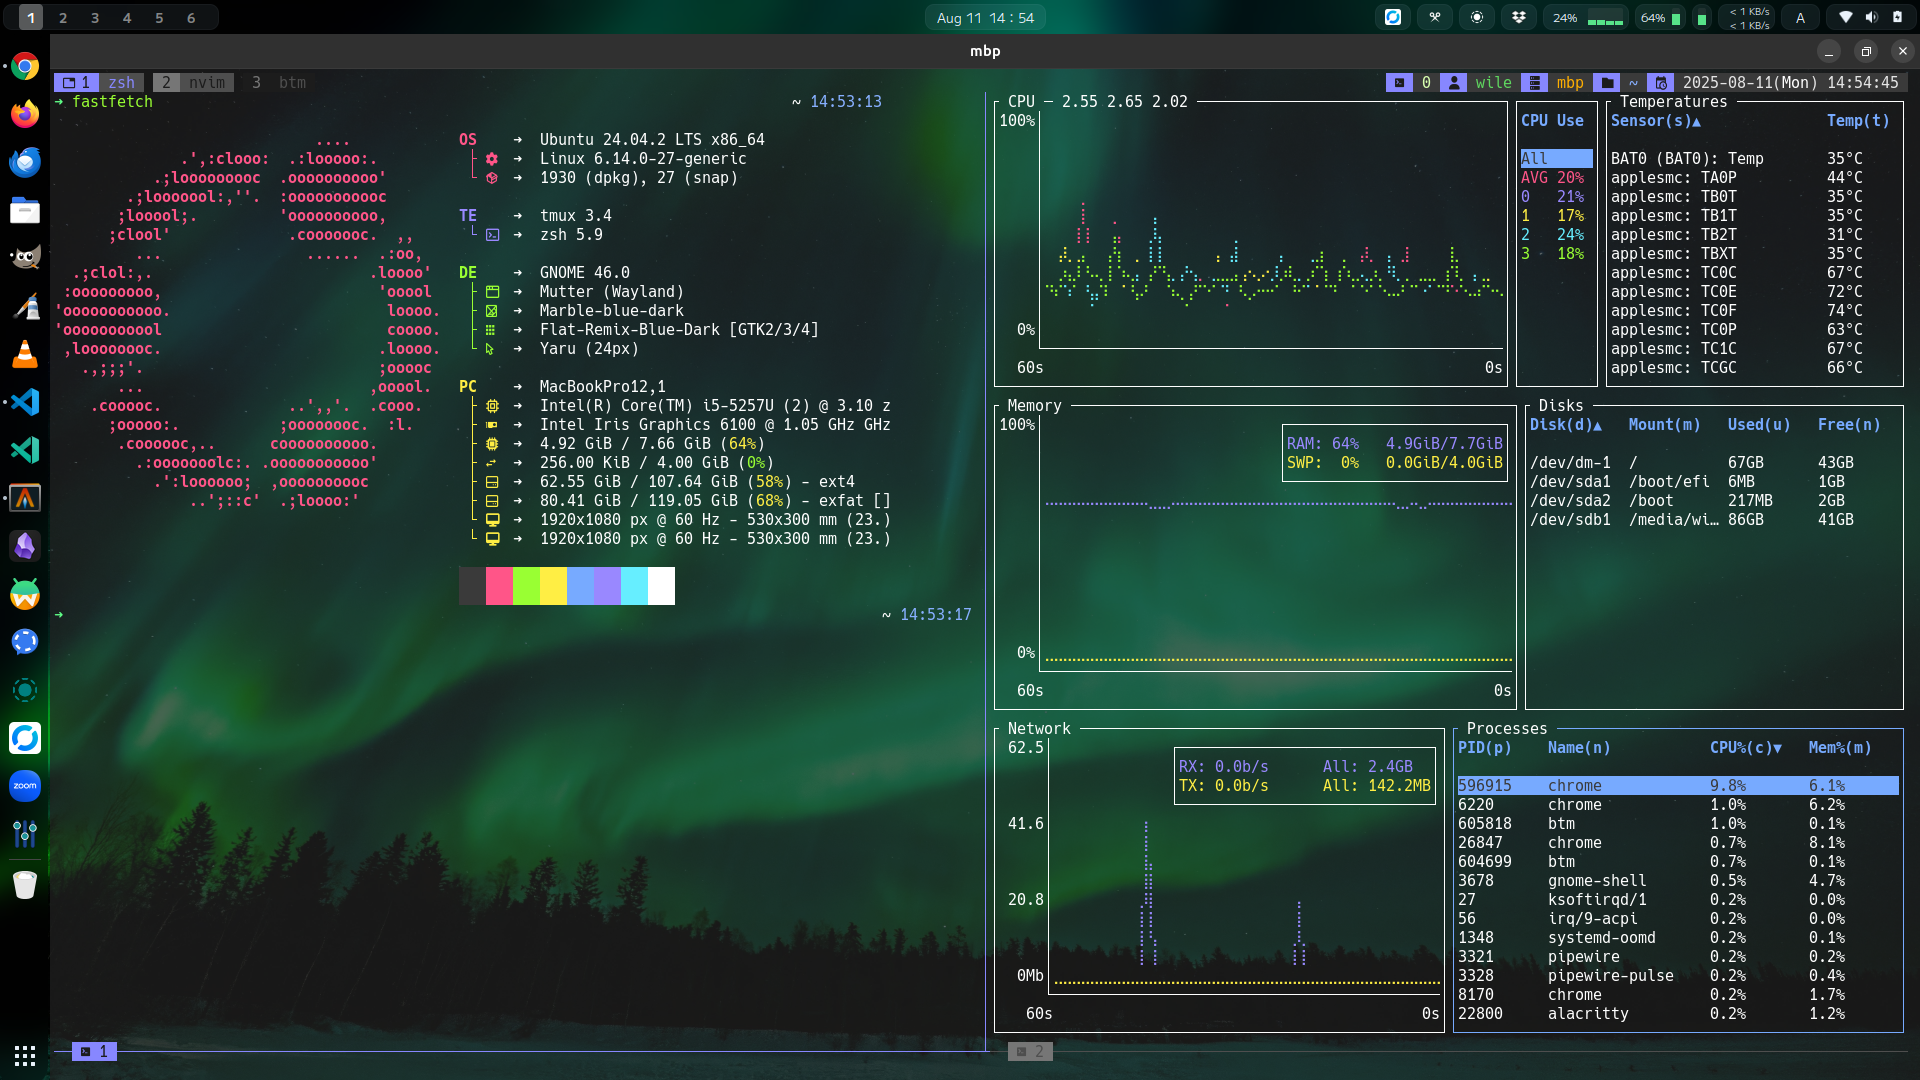
Task: Select the gnome-shell process row
Action: pyautogui.click(x=1678, y=880)
